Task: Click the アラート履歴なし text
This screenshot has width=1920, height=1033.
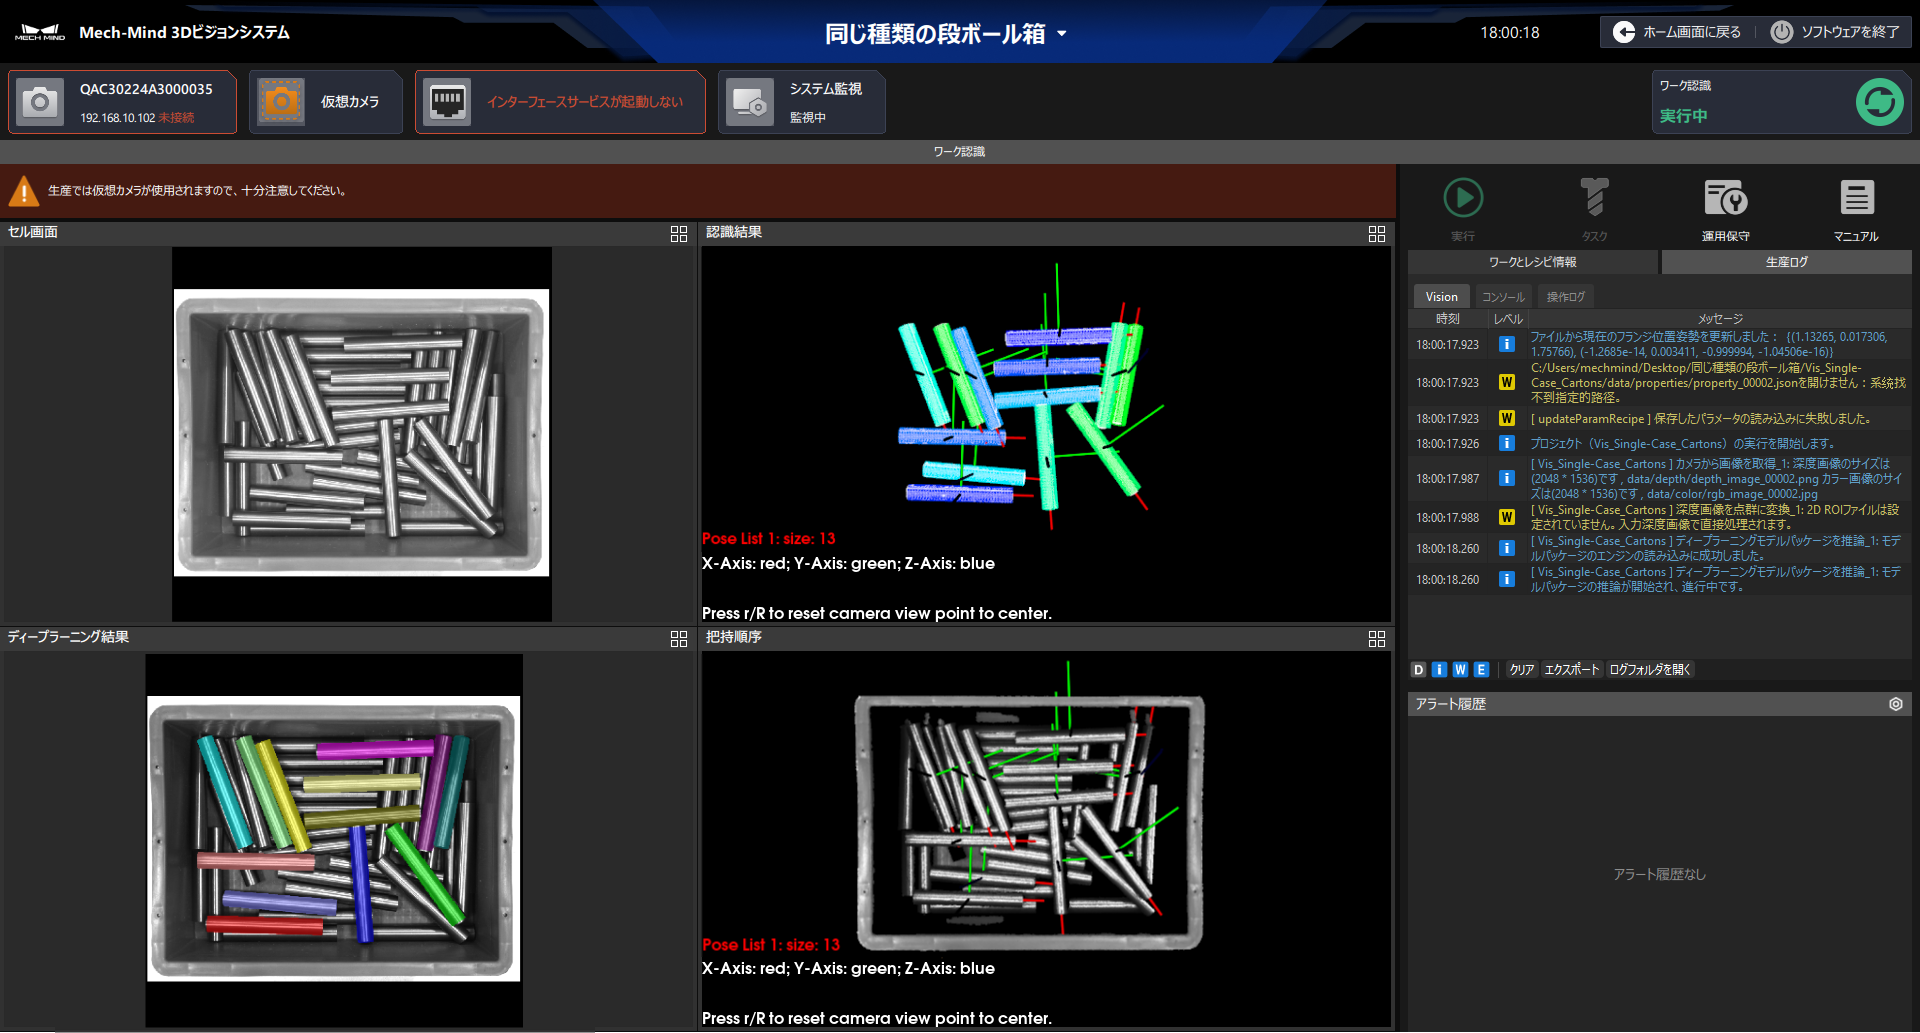Action: pyautogui.click(x=1660, y=874)
